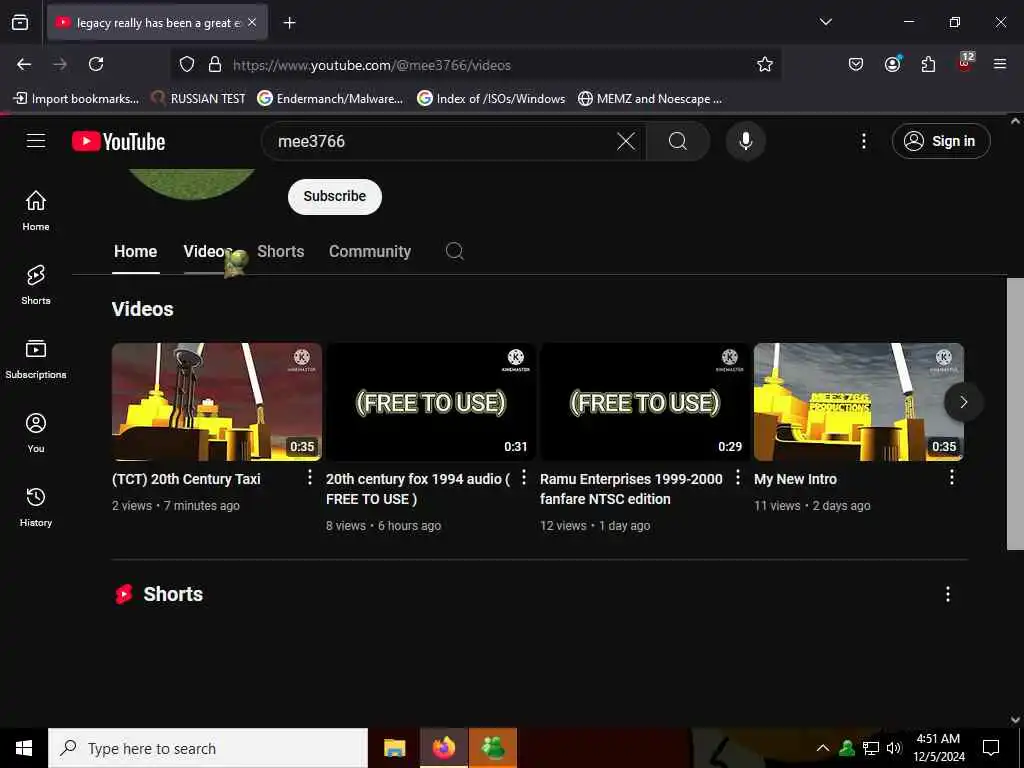Open Firefox View in tab bar
The image size is (1024, 768).
(20, 22)
